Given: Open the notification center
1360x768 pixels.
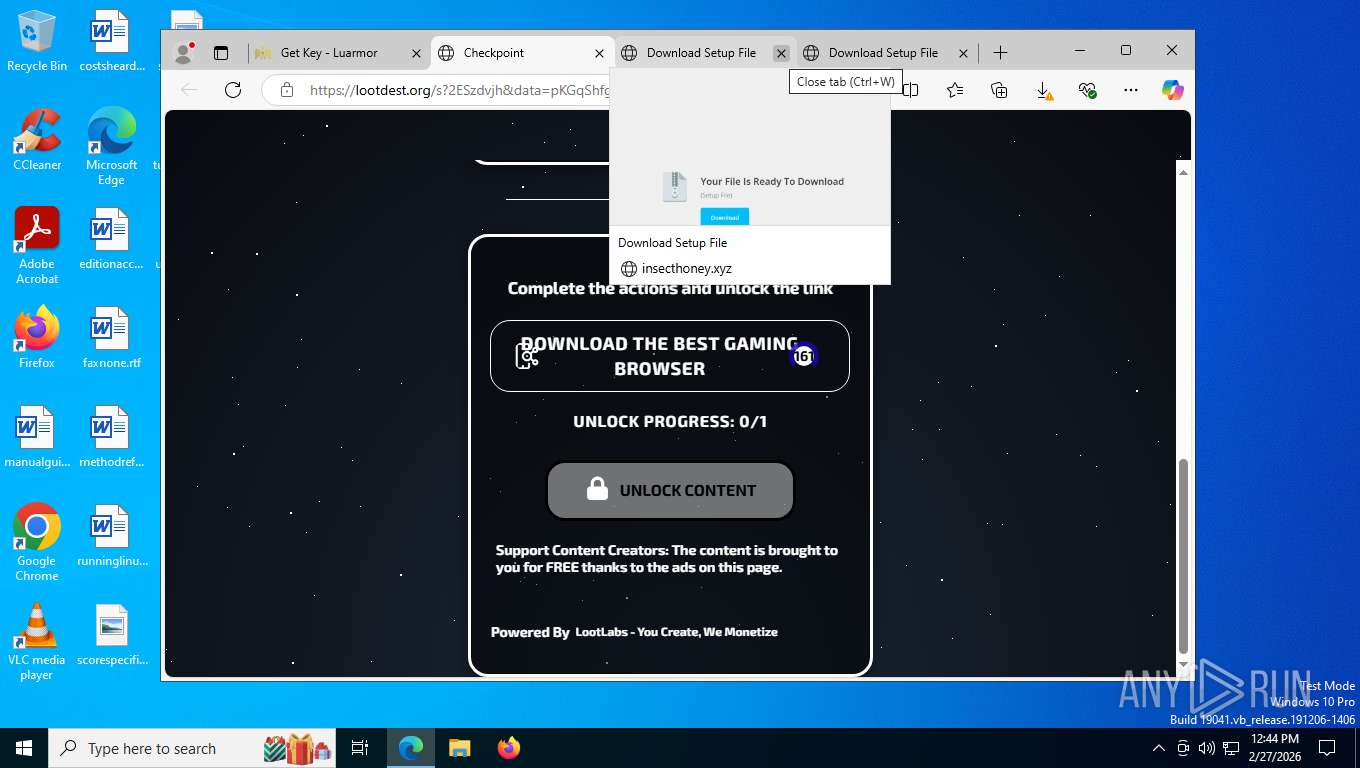Looking at the screenshot, I should [1327, 748].
